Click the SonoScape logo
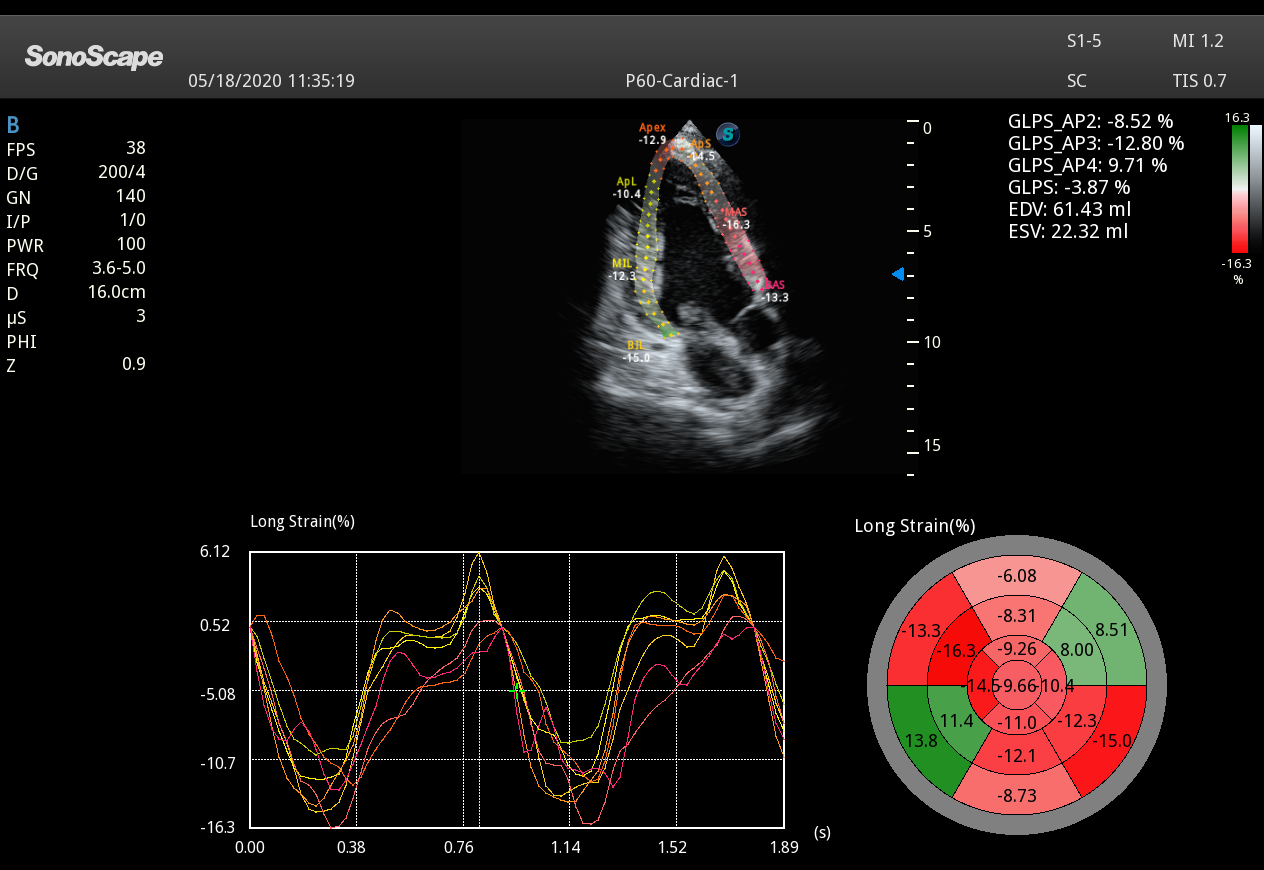Viewport: 1264px width, 870px height. 94,56
